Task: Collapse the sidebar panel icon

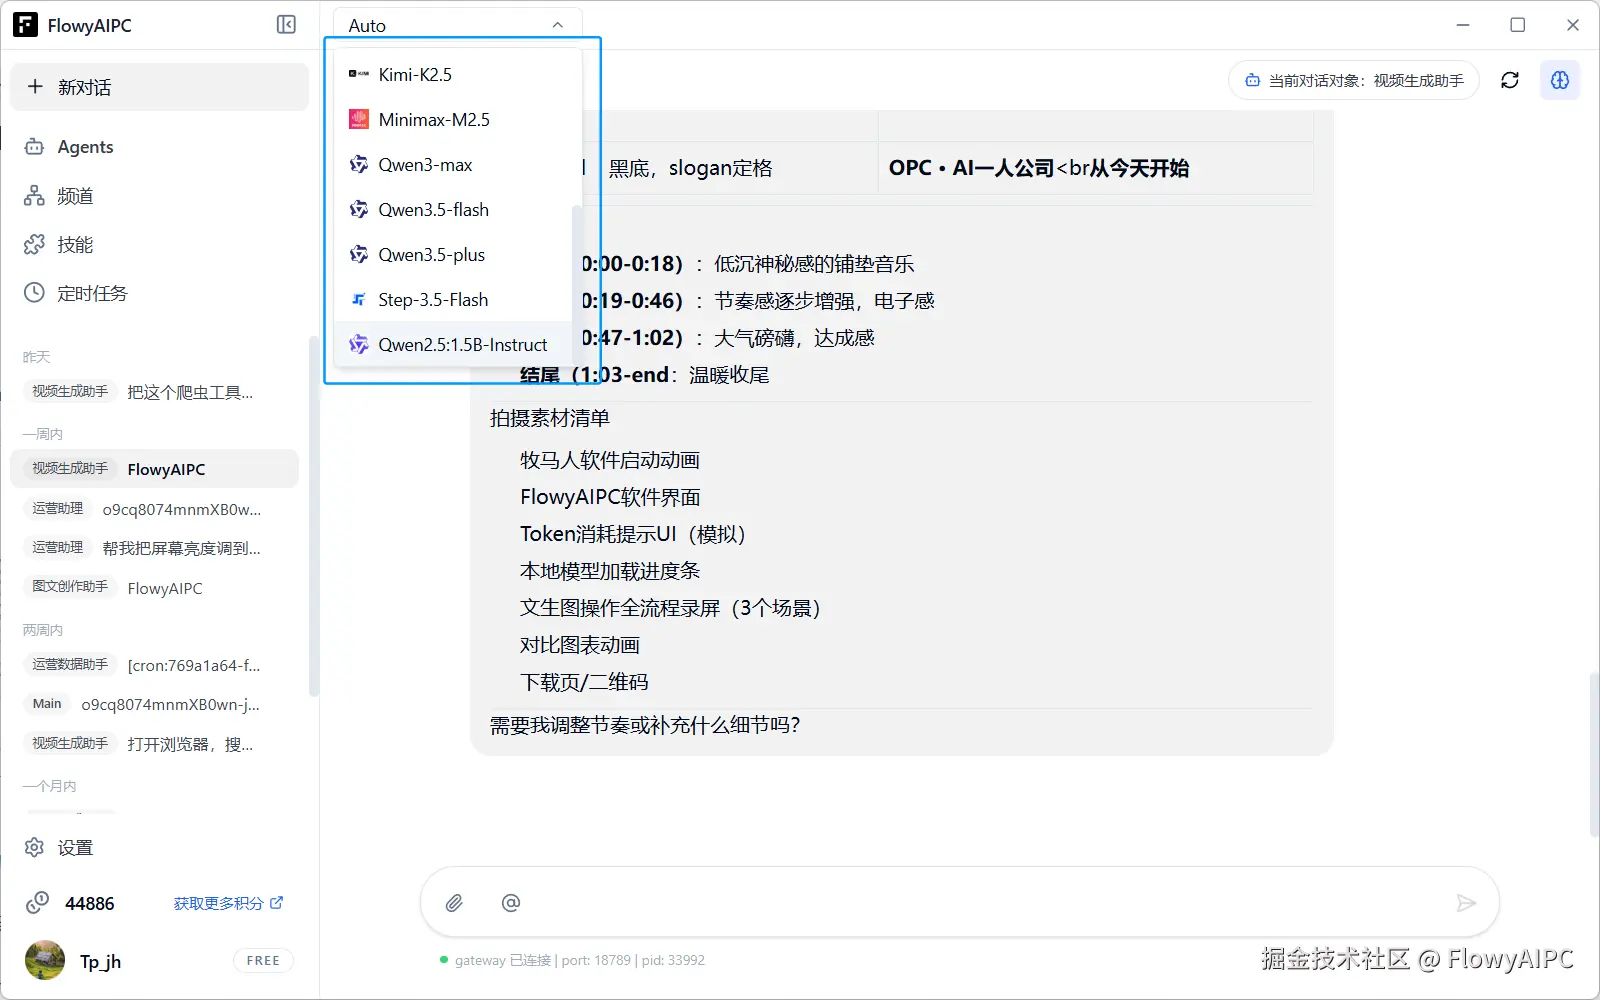Action: pyautogui.click(x=286, y=25)
